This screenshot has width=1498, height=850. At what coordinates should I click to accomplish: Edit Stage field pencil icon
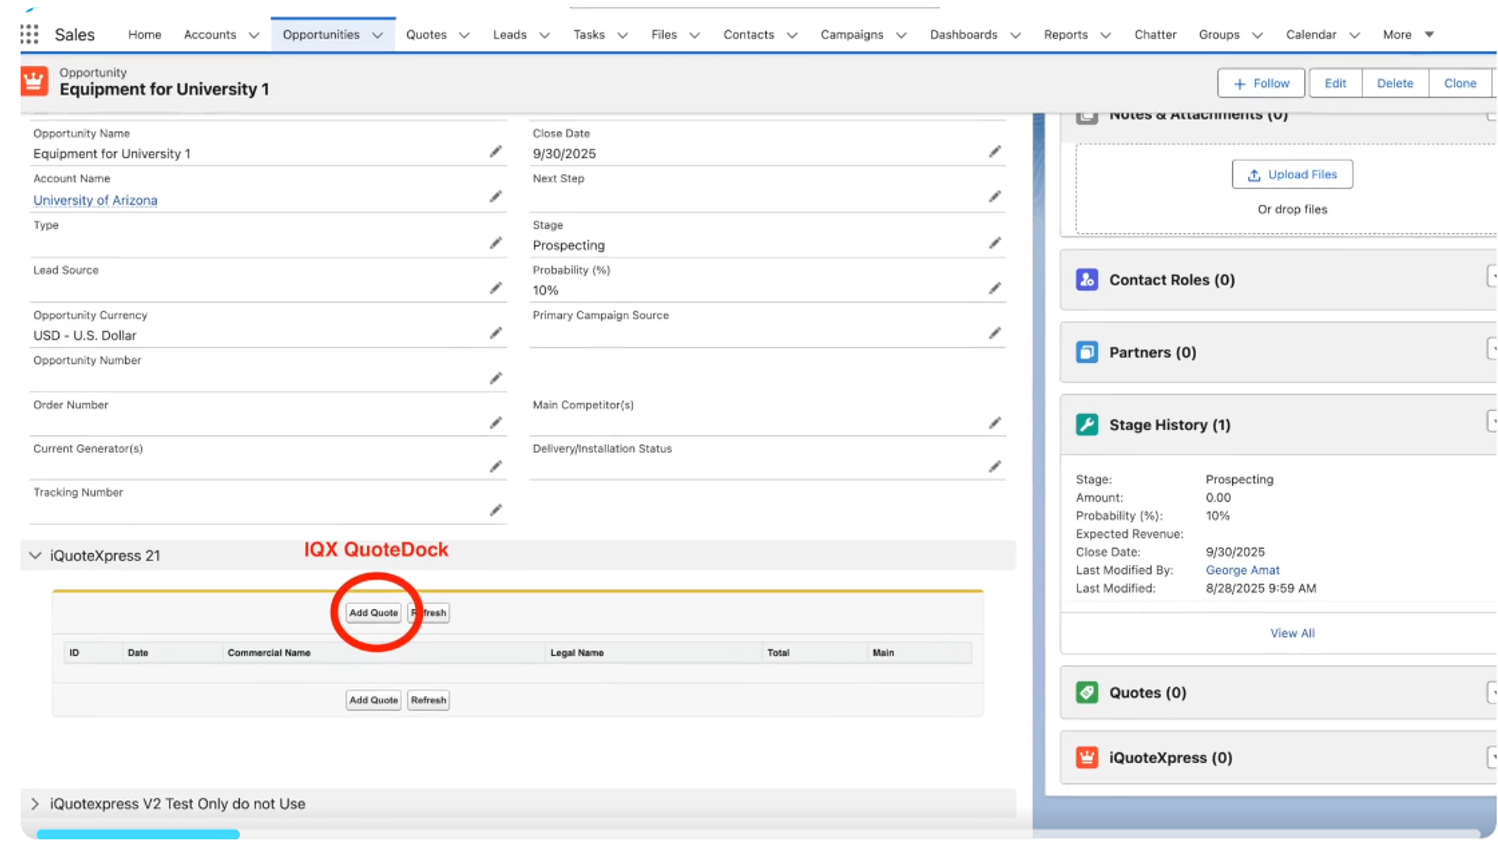click(994, 243)
